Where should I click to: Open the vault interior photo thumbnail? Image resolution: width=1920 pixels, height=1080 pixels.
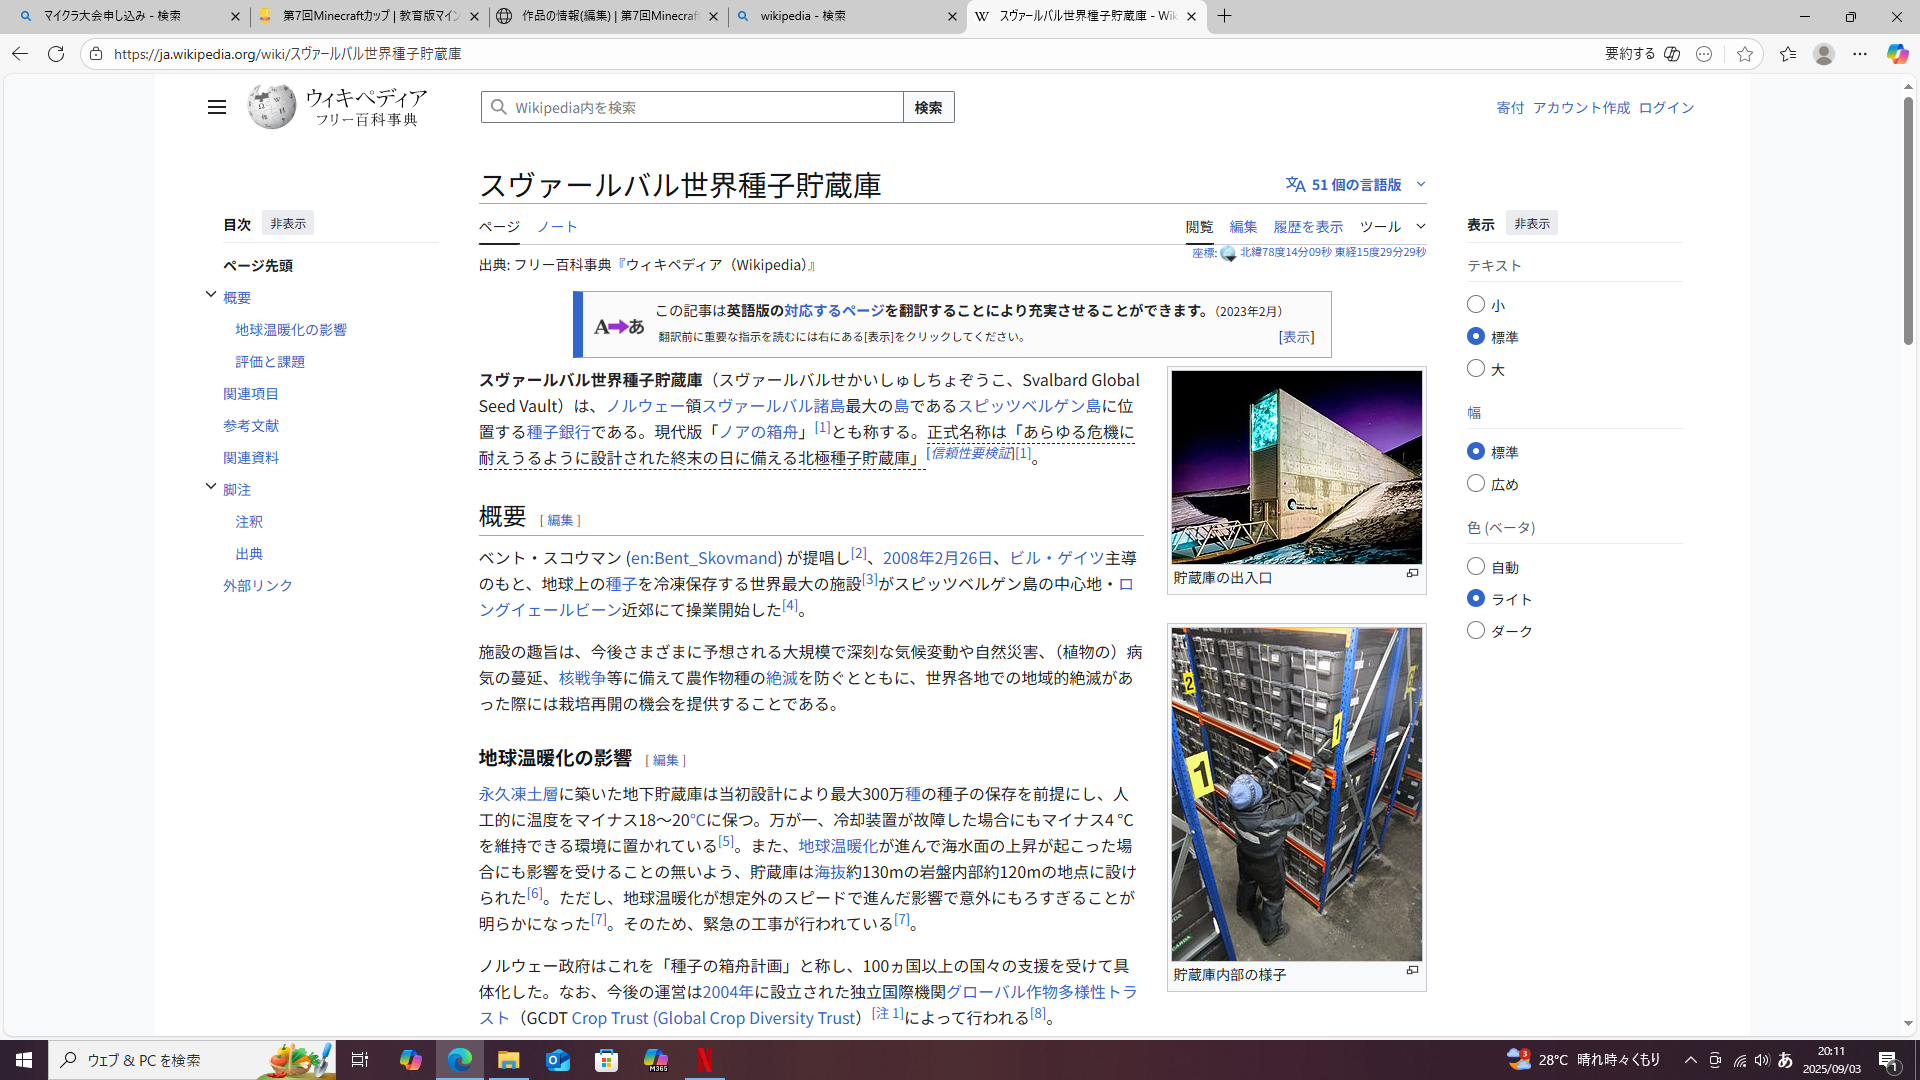click(x=1297, y=794)
